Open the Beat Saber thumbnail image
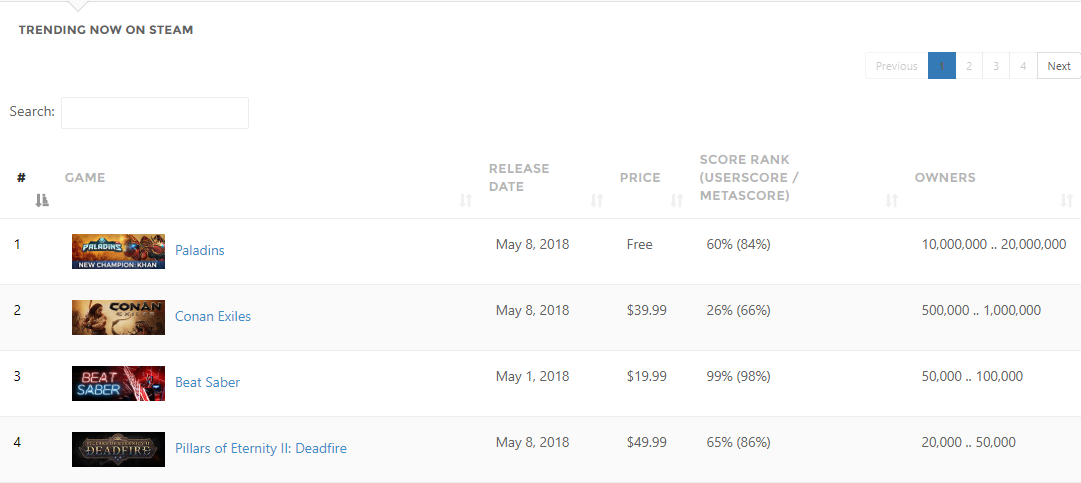The height and width of the screenshot is (483, 1081). click(x=119, y=383)
